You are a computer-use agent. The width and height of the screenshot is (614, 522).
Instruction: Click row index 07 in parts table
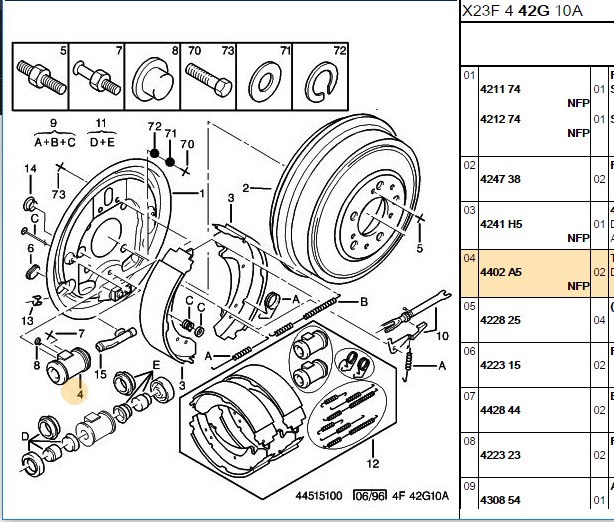click(x=469, y=396)
